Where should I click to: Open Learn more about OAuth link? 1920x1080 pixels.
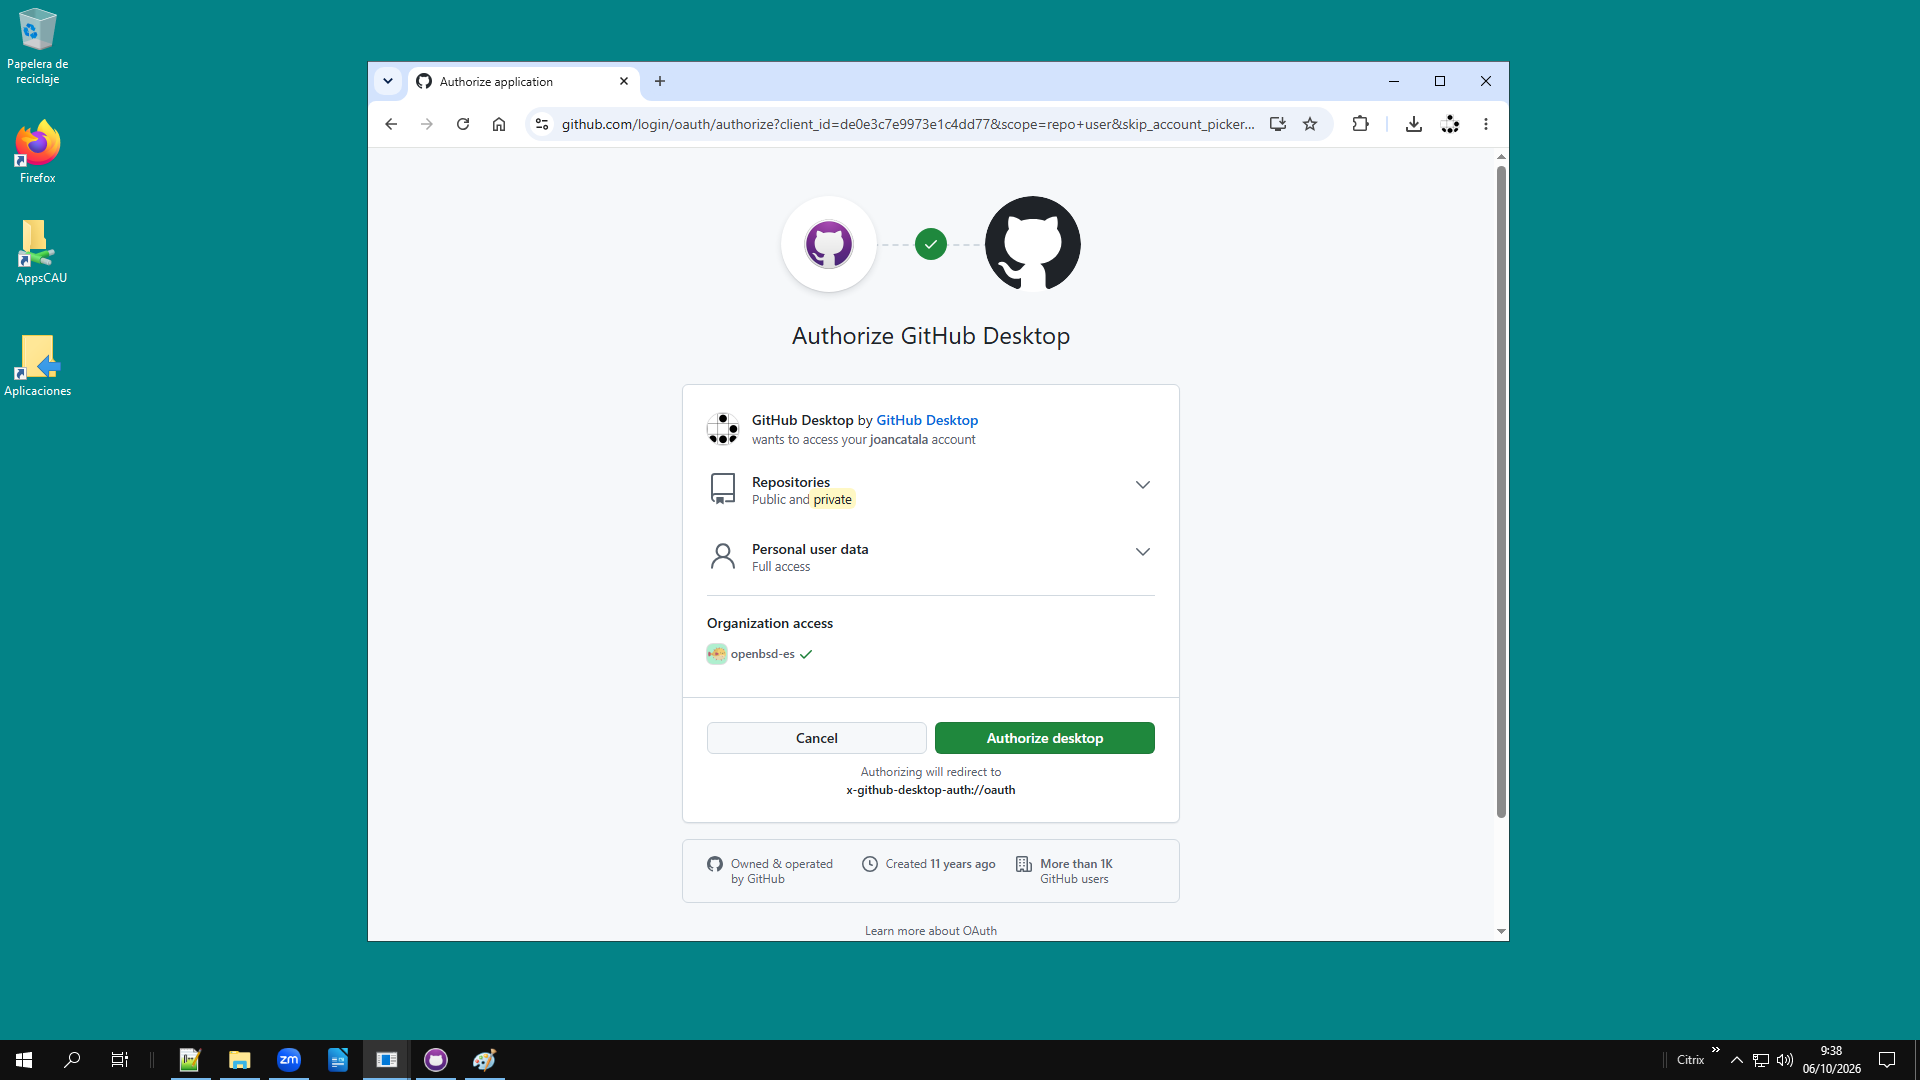[931, 931]
